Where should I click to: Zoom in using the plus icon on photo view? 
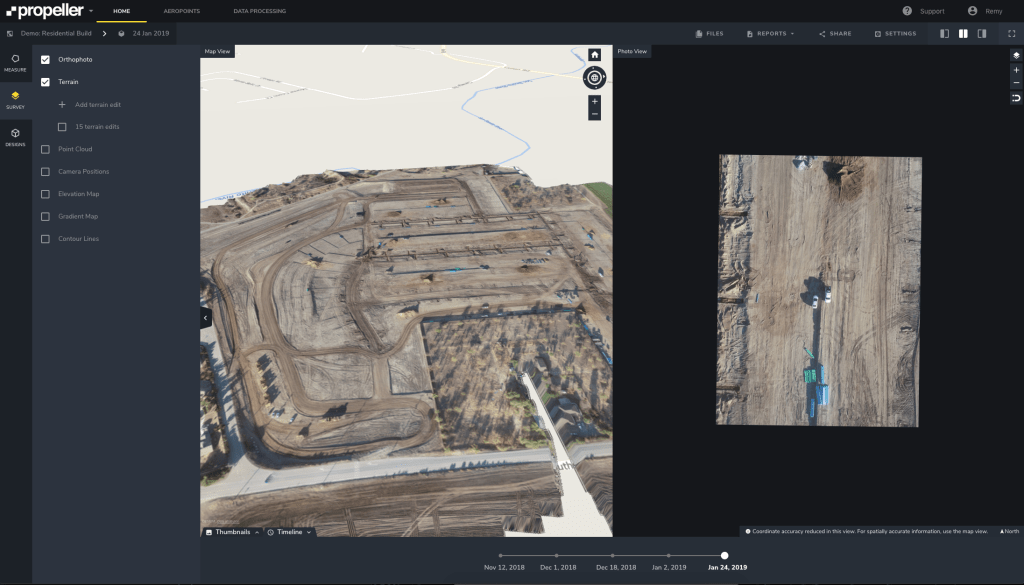coord(1016,69)
